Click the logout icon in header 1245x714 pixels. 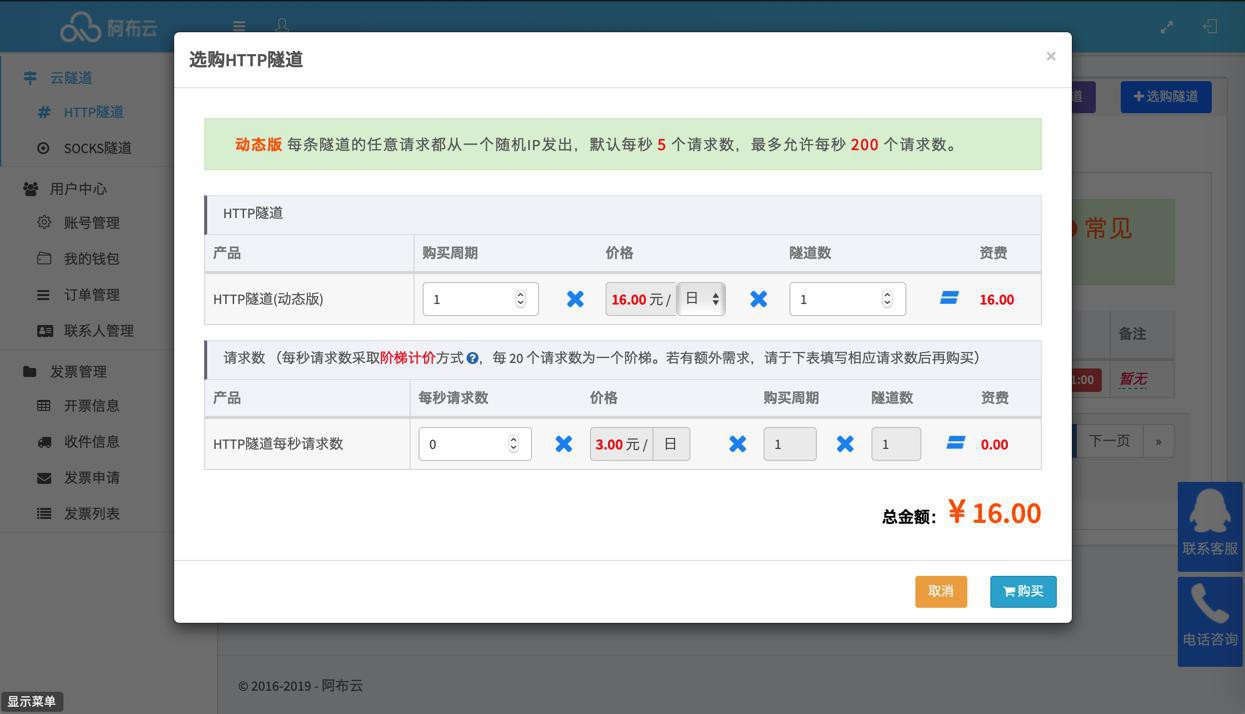(1210, 27)
